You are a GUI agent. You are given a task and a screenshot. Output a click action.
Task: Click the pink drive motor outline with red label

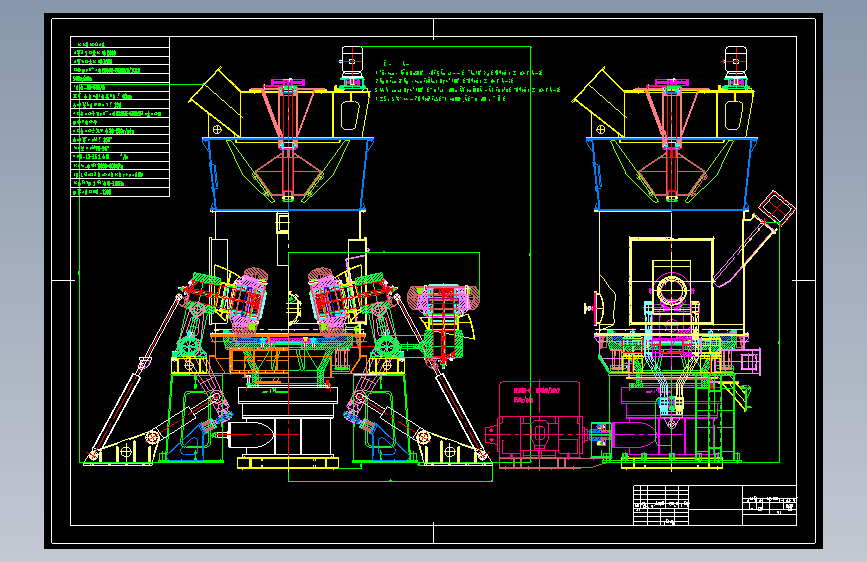pyautogui.click(x=541, y=424)
